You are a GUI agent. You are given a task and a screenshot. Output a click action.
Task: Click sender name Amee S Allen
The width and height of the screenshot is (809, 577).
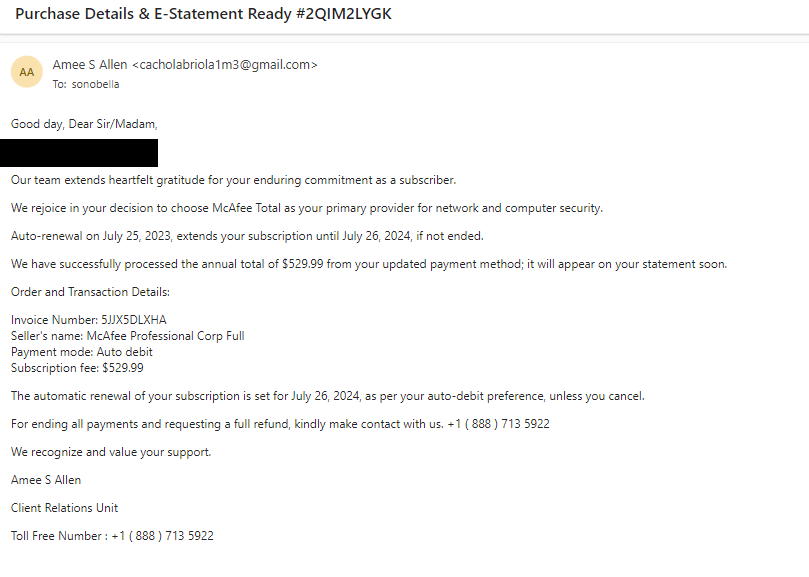tap(90, 65)
